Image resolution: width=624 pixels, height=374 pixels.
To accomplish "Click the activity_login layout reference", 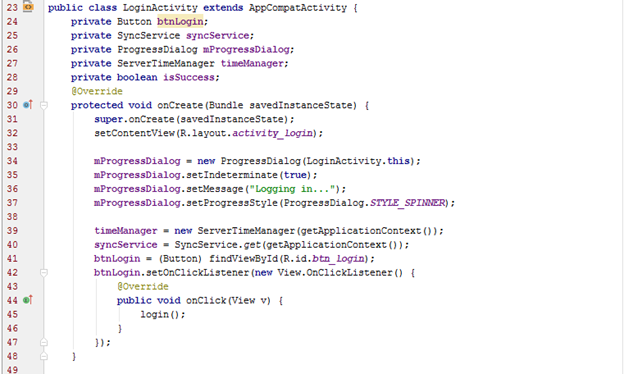I will point(272,133).
